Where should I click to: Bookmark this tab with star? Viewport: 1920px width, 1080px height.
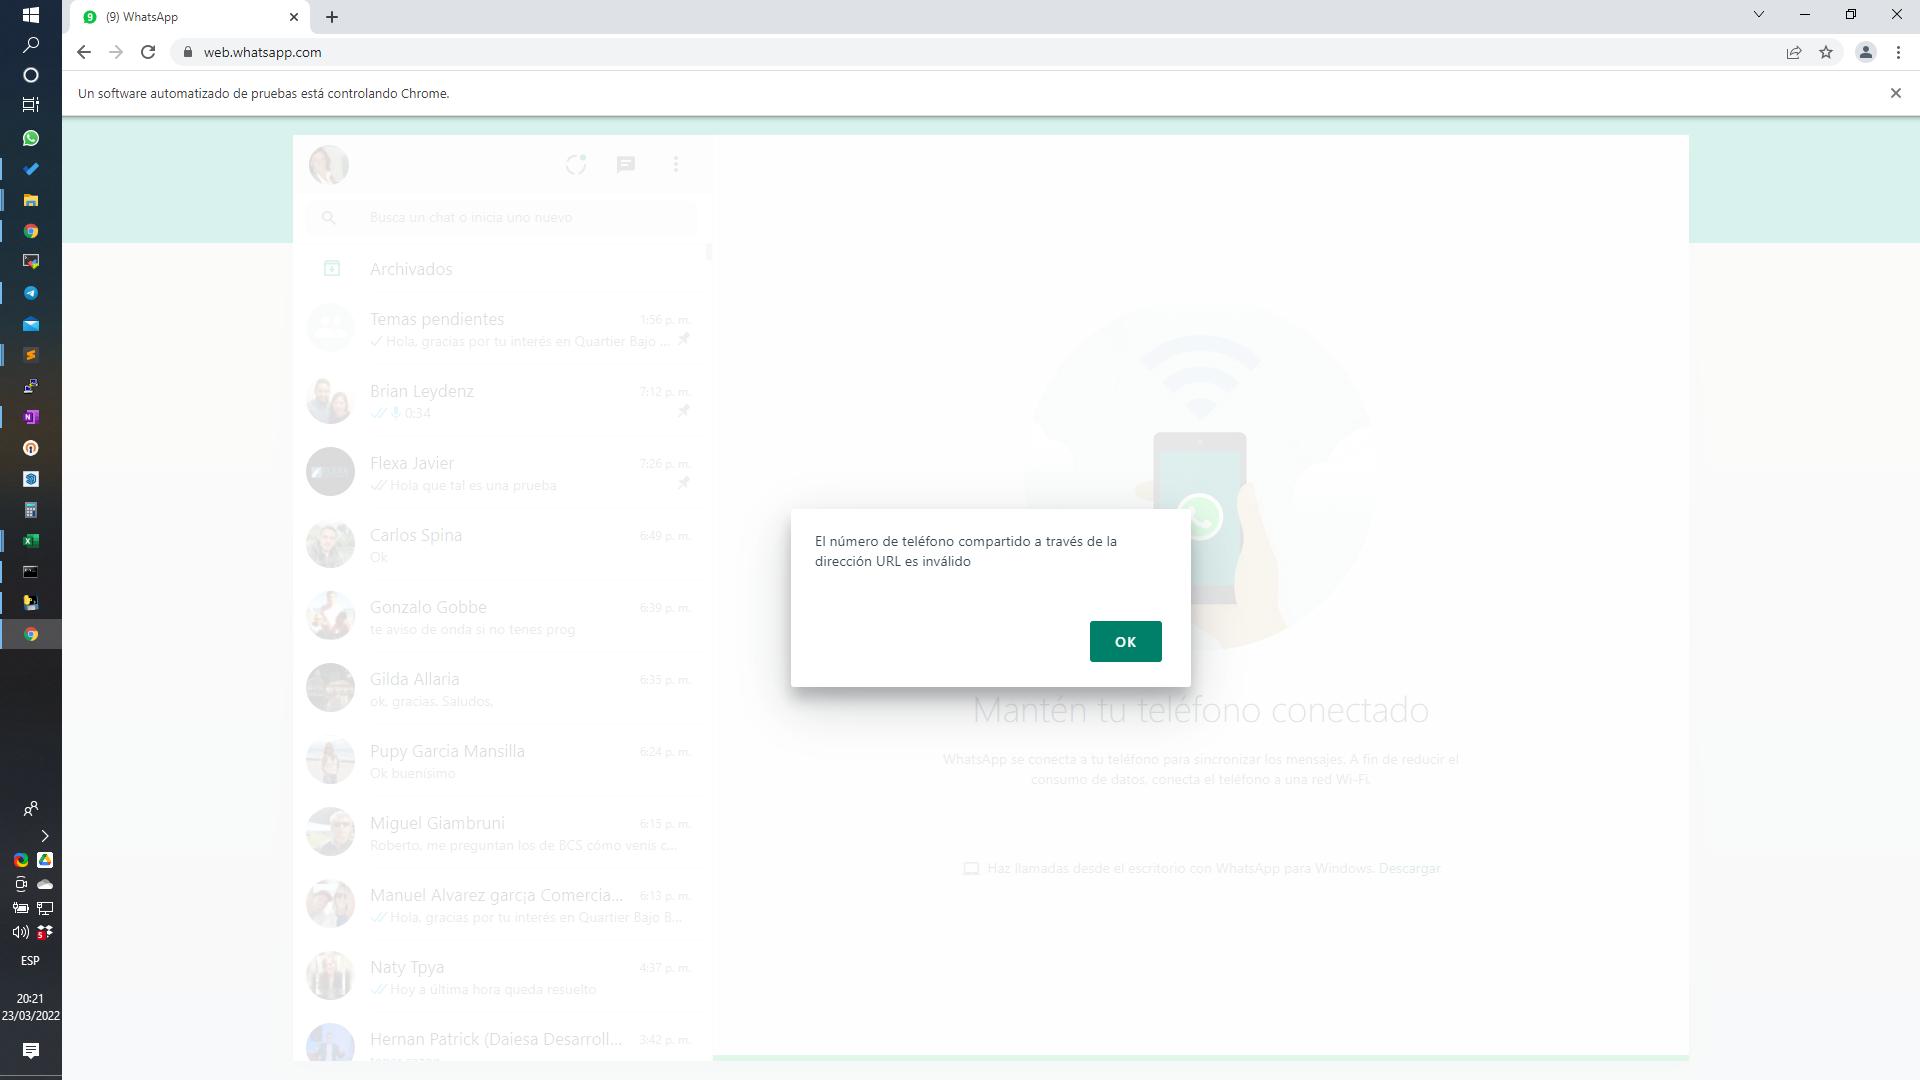[x=1826, y=52]
